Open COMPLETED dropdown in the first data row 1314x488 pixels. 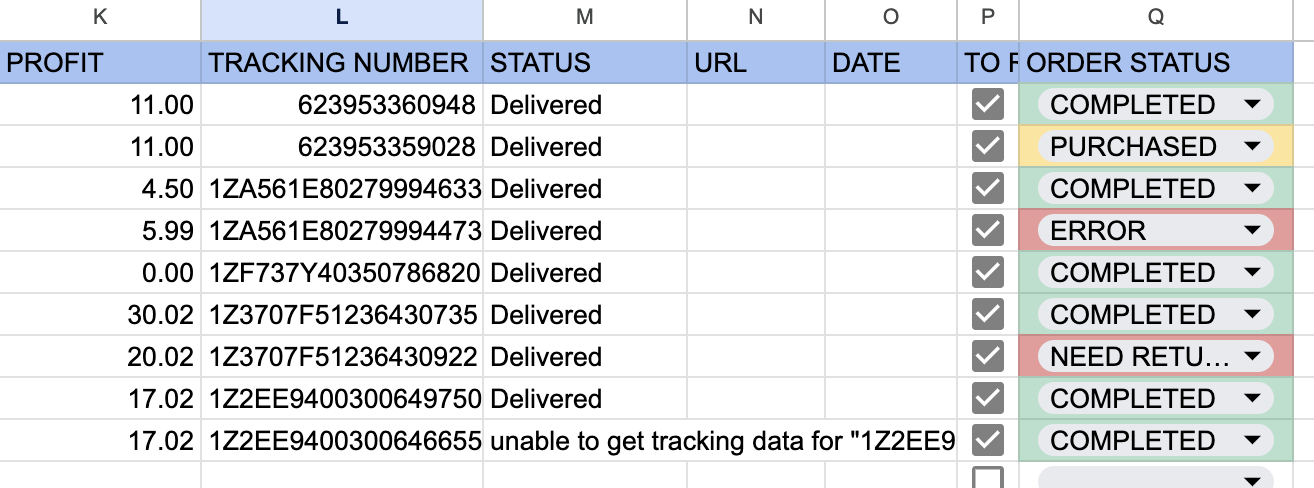click(1251, 105)
